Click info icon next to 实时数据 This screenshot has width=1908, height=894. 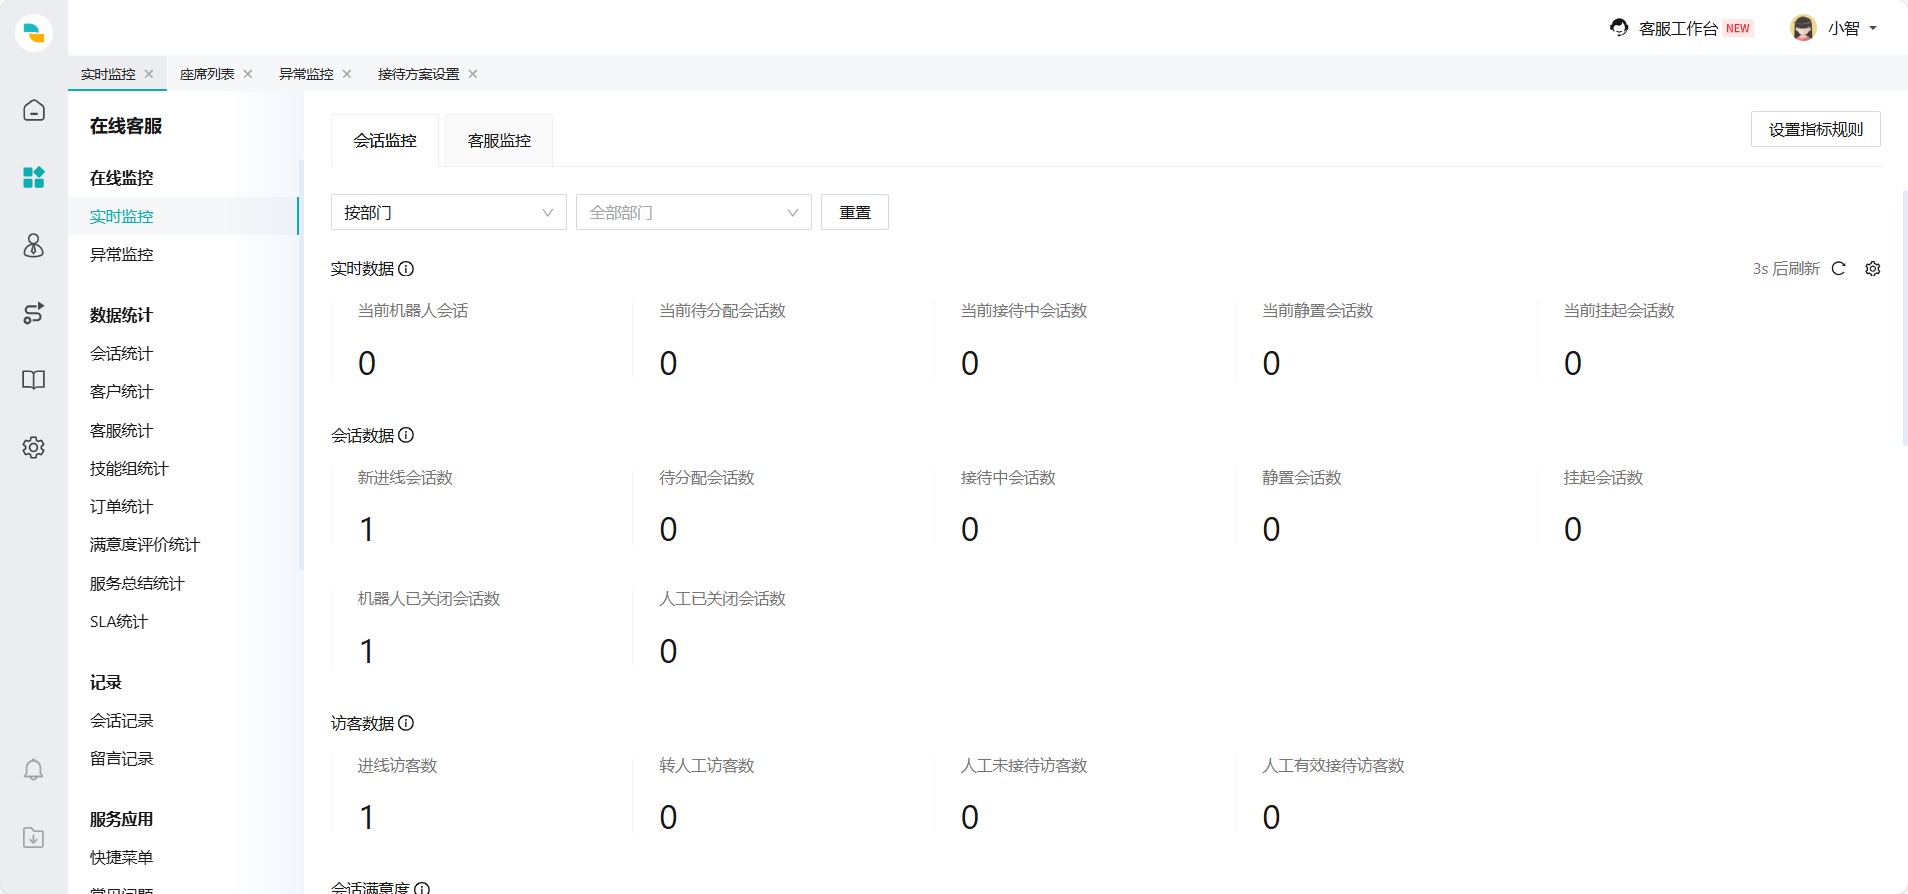coord(406,269)
